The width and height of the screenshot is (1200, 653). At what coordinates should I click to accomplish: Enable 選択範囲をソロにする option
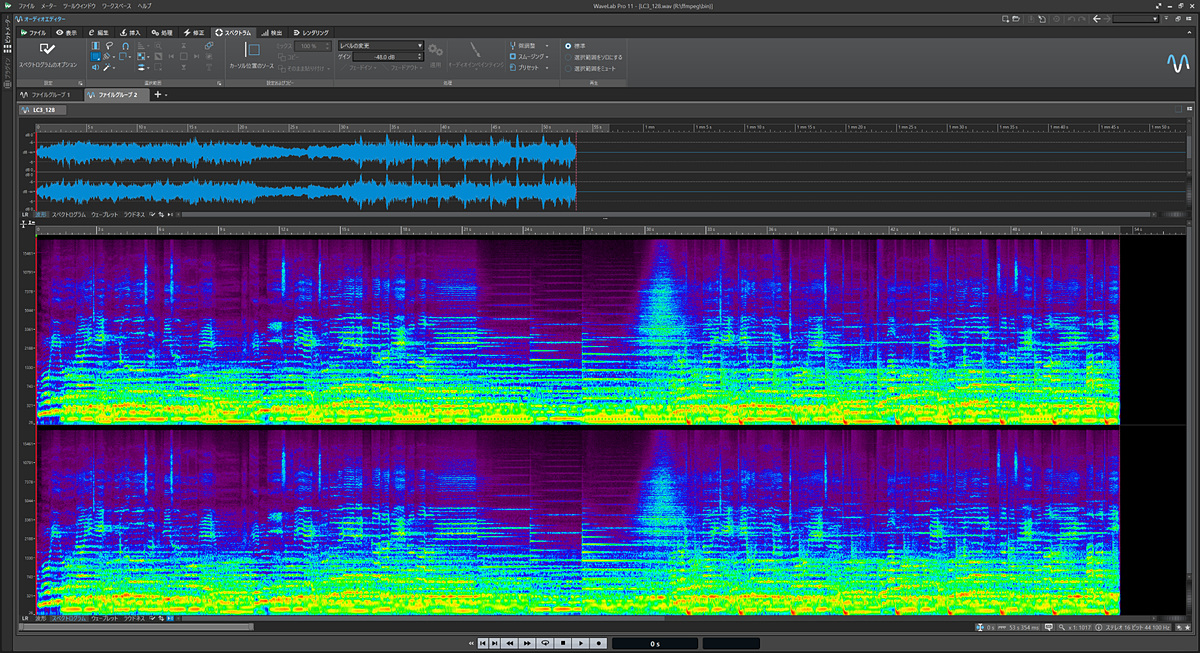568,57
